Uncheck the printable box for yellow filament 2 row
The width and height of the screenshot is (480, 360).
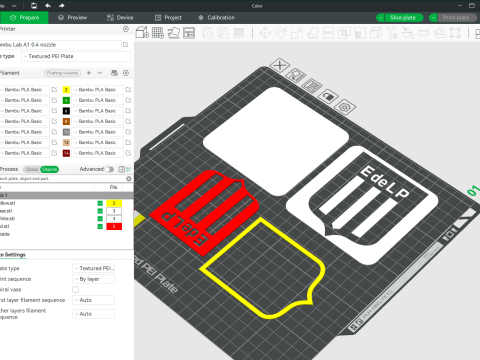[100, 203]
